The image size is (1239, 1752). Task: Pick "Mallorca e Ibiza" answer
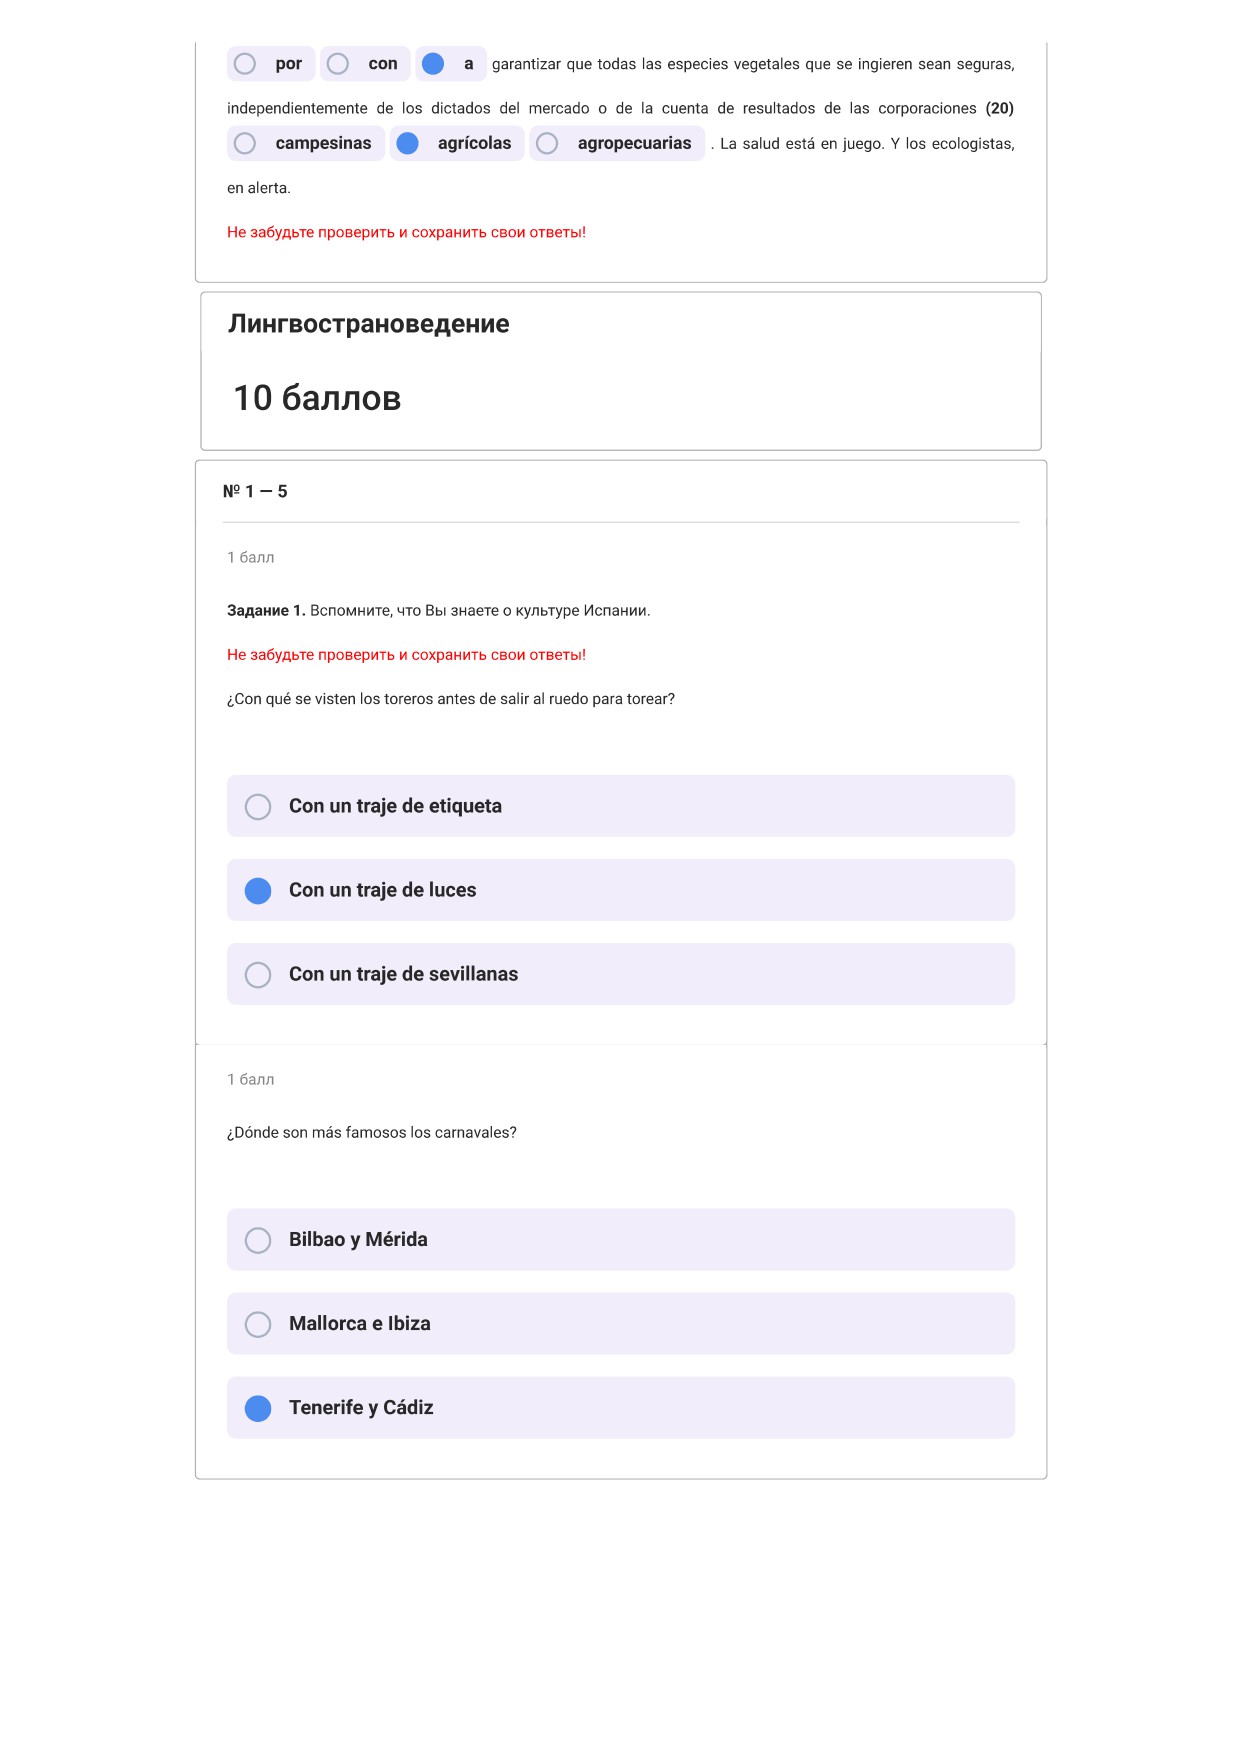coord(621,1324)
